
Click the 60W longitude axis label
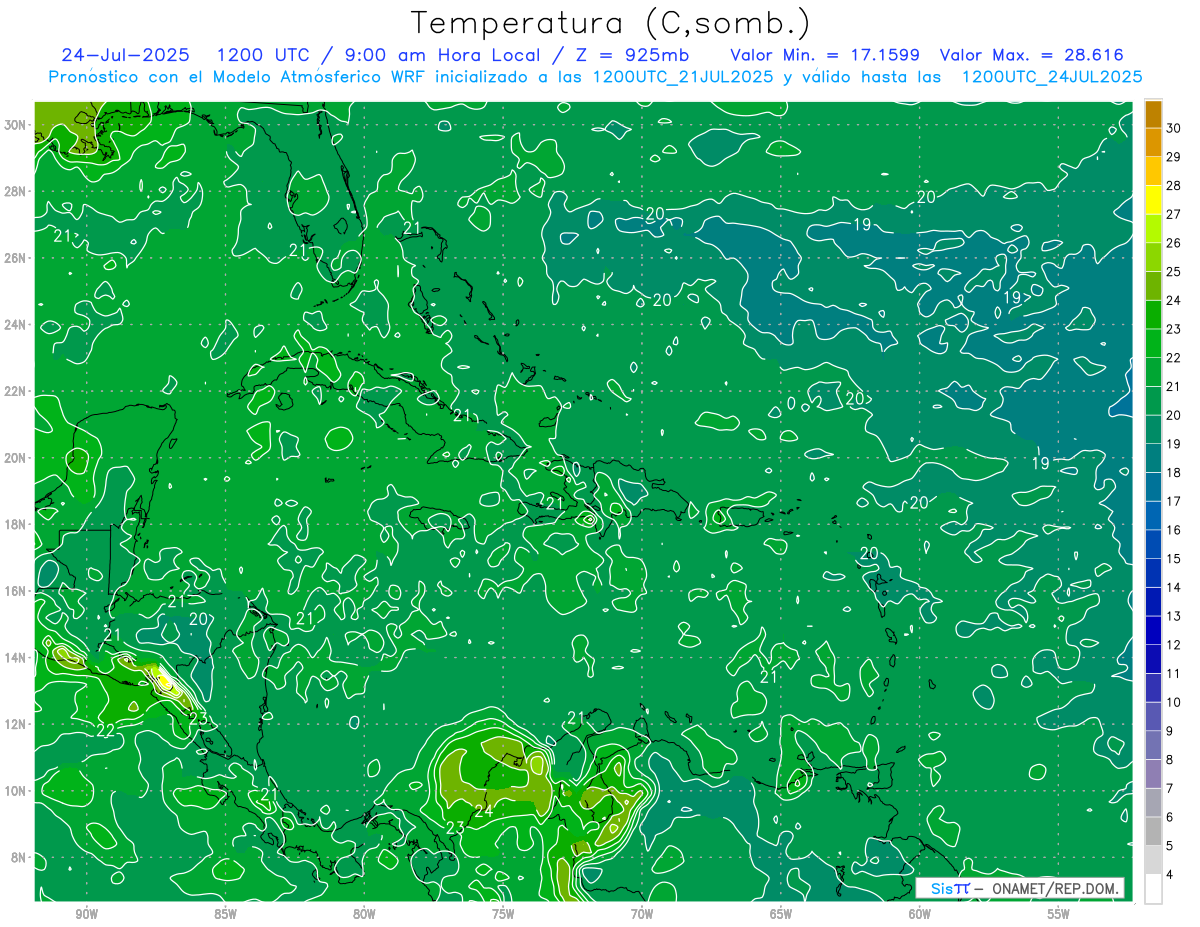click(x=920, y=915)
